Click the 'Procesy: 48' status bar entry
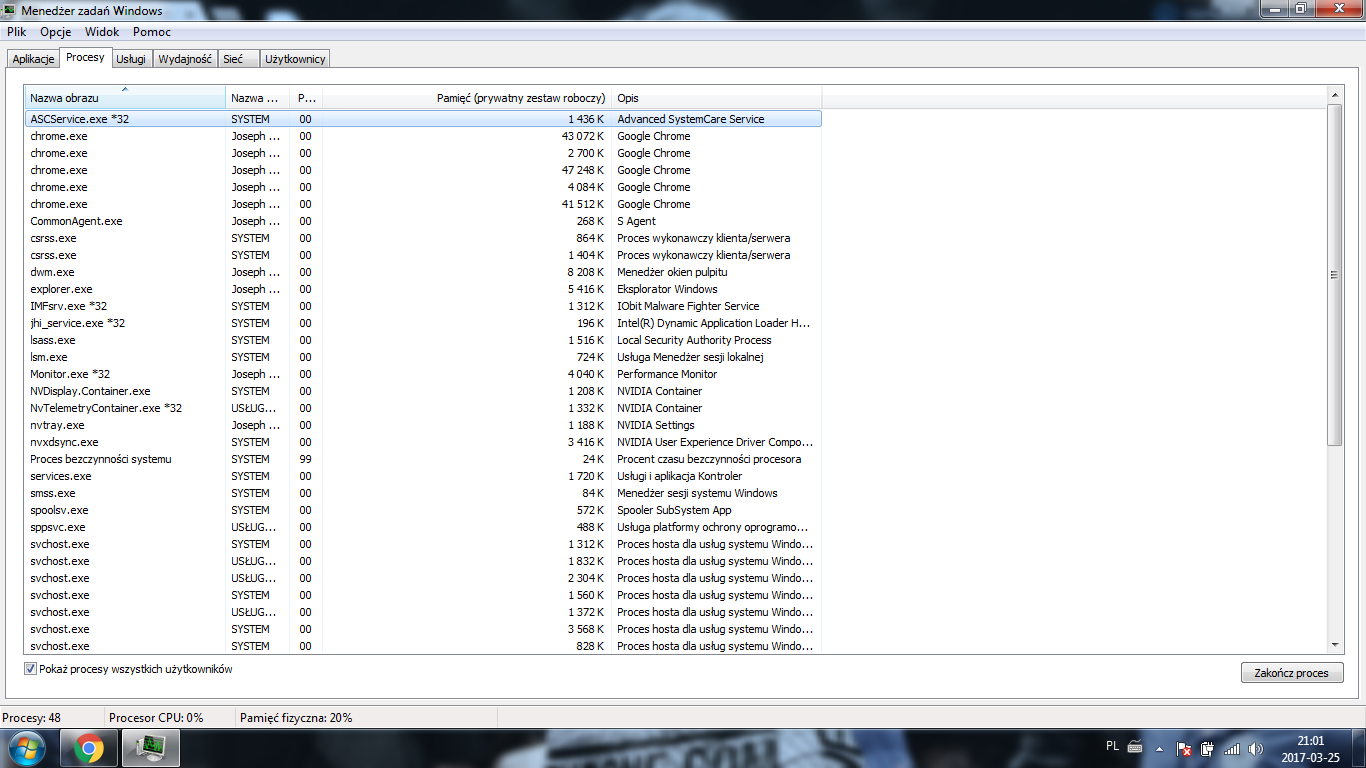 [x=31, y=718]
